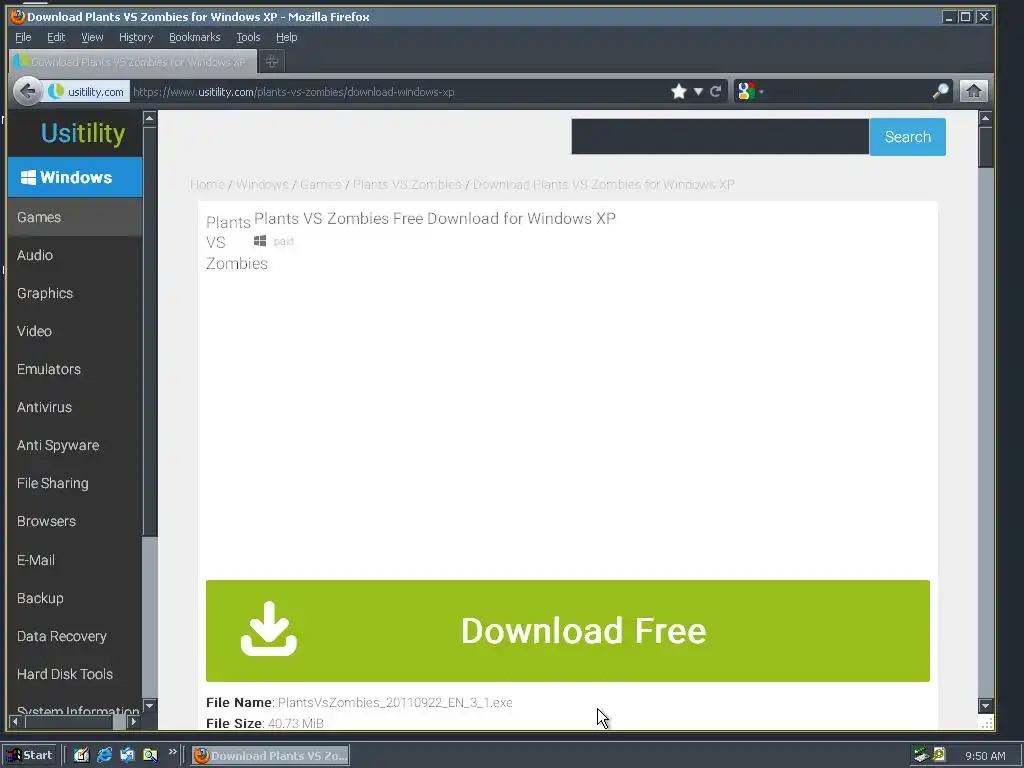Click sidebar scrollbar down arrow
The width and height of the screenshot is (1024, 768).
(x=150, y=705)
